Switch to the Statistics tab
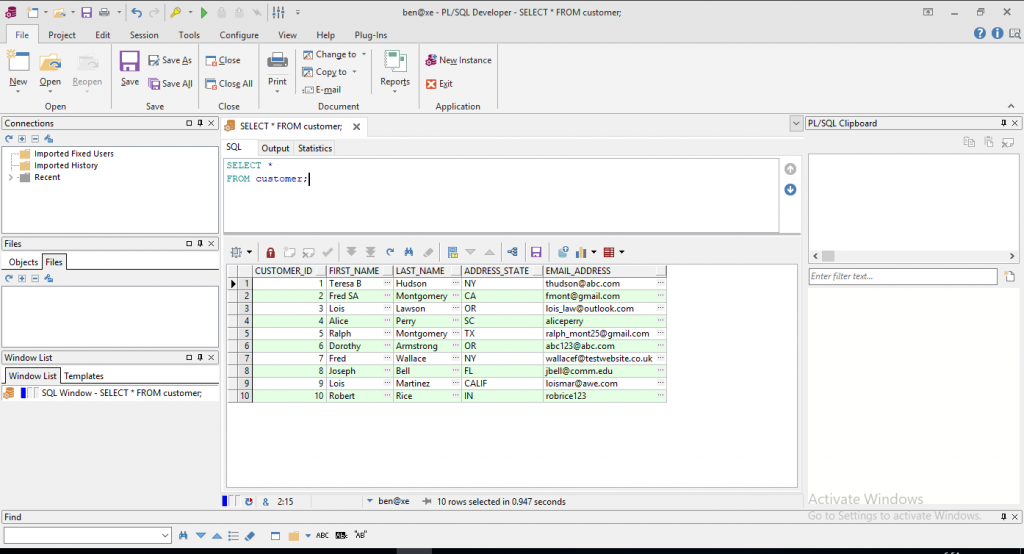The width and height of the screenshot is (1024, 554). coord(315,148)
